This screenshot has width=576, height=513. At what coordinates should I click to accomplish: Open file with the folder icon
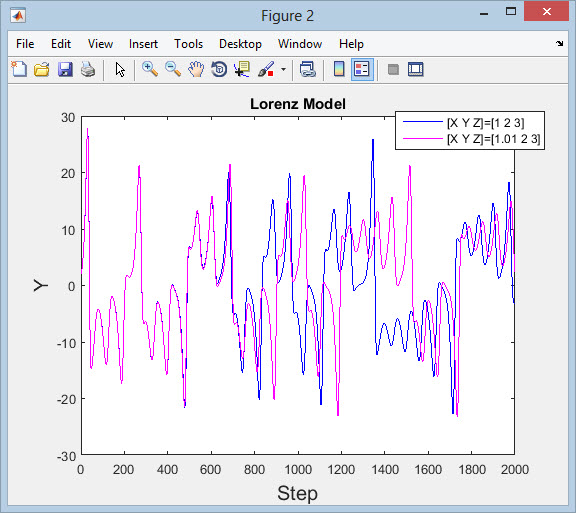pos(42,69)
